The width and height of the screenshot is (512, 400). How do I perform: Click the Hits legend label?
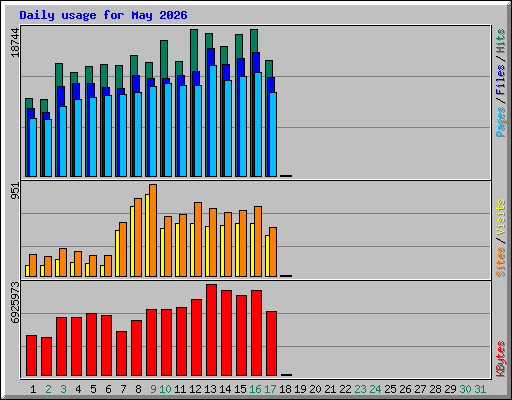501,41
